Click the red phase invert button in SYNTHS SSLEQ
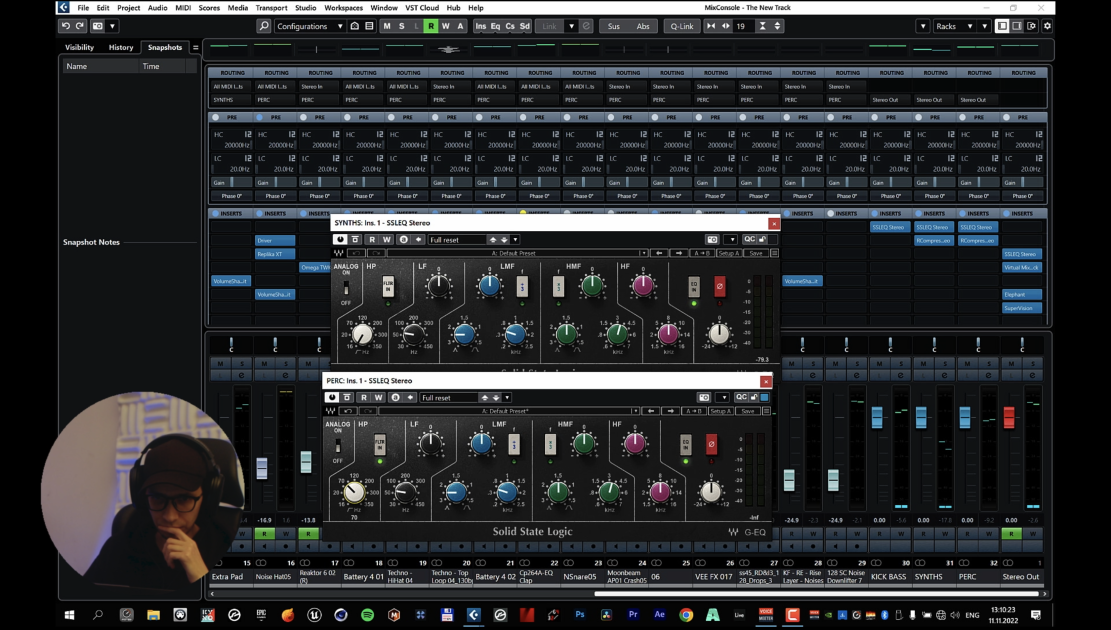1111x630 pixels. pyautogui.click(x=720, y=286)
